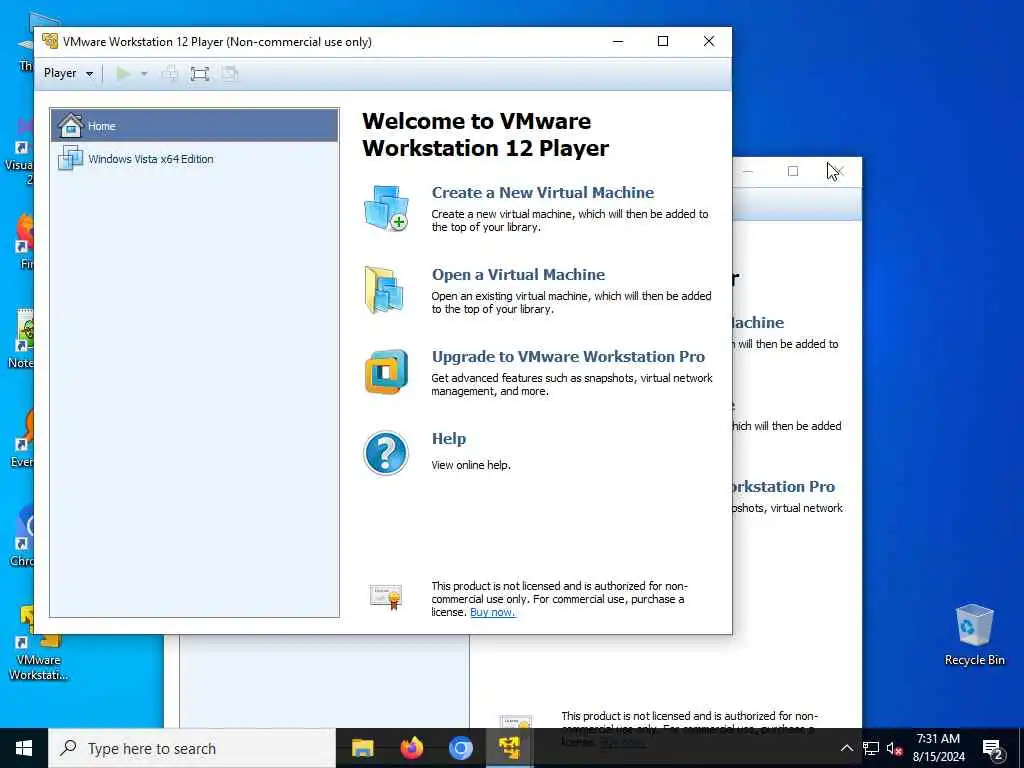This screenshot has width=1024, height=768.
Task: Launch Firefox from the taskbar
Action: pyautogui.click(x=411, y=748)
